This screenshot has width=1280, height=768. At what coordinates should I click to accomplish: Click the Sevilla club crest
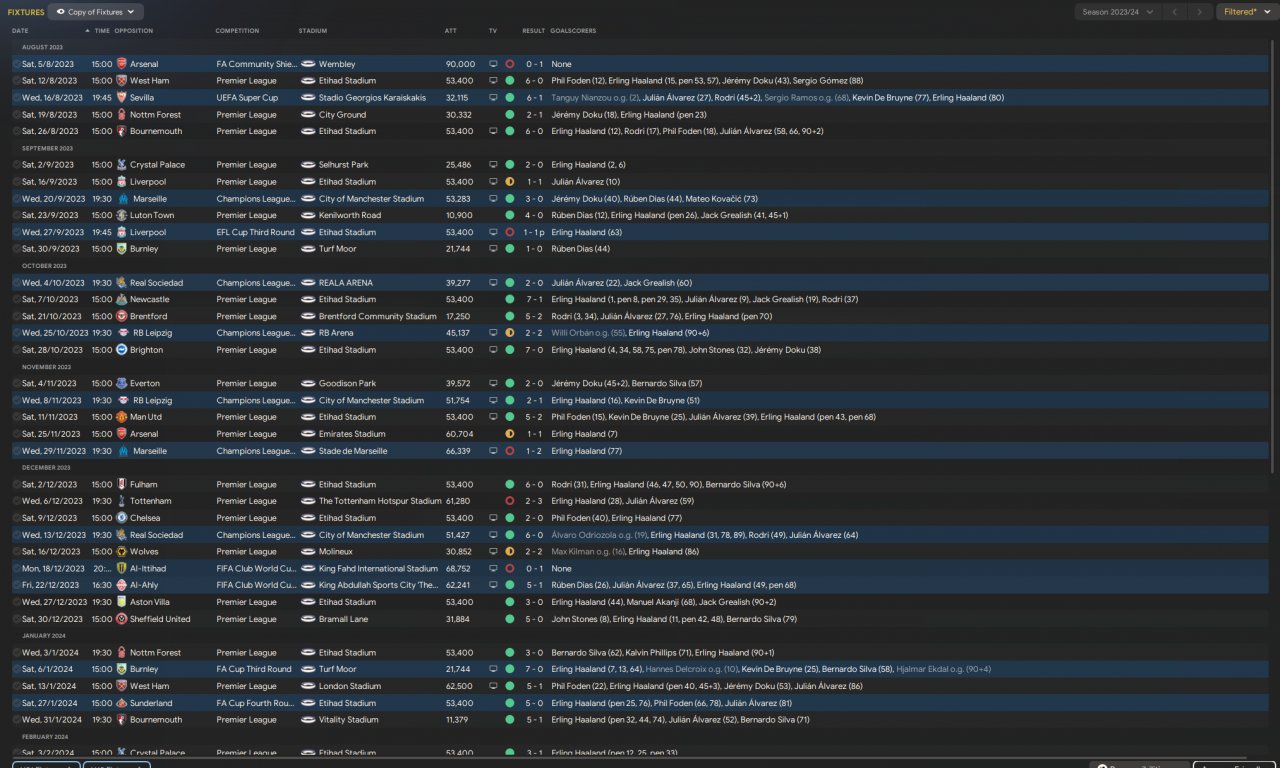pyautogui.click(x=121, y=98)
